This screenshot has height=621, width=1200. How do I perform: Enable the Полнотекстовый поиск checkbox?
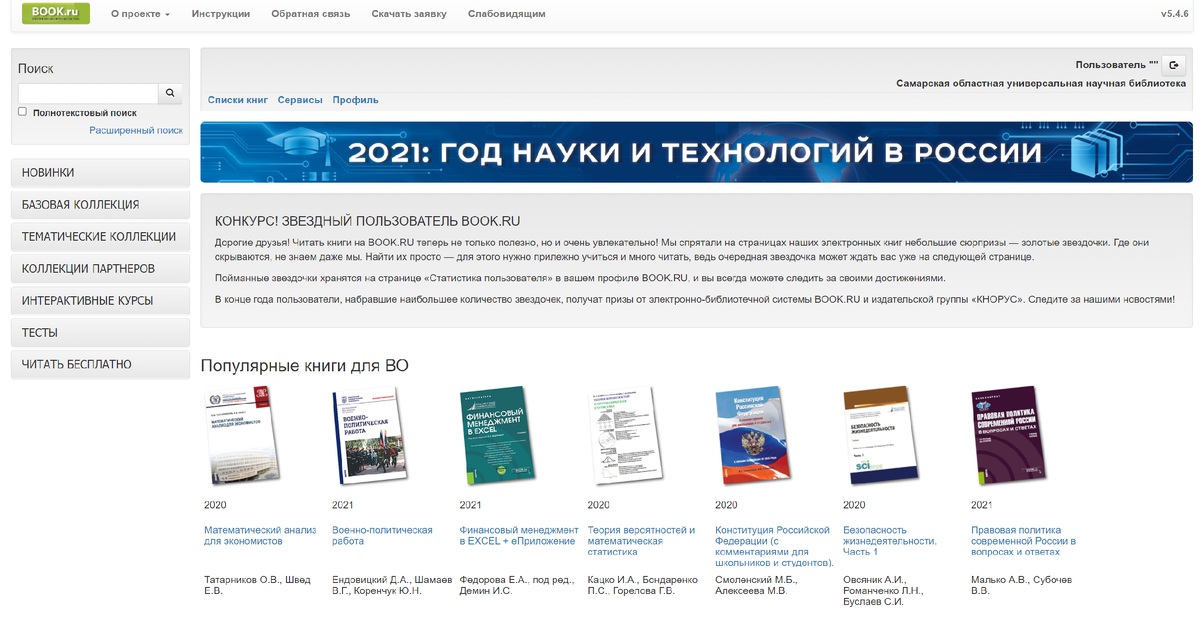[x=21, y=111]
